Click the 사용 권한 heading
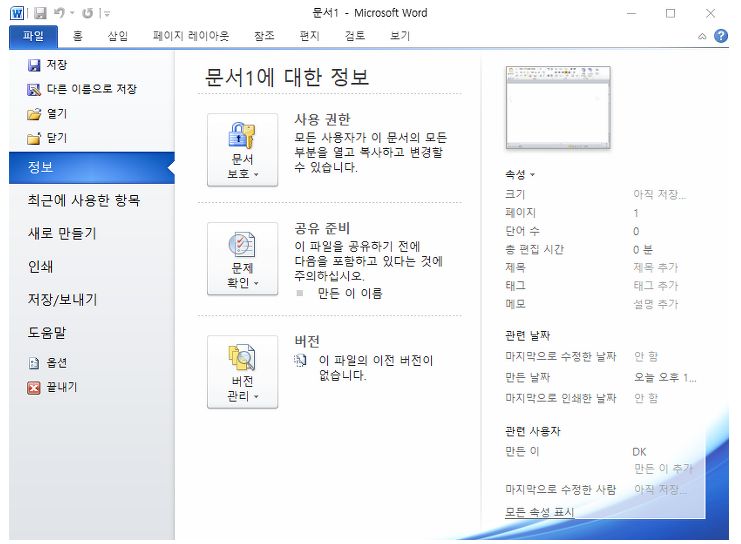The width and height of the screenshot is (741, 544). (322, 119)
